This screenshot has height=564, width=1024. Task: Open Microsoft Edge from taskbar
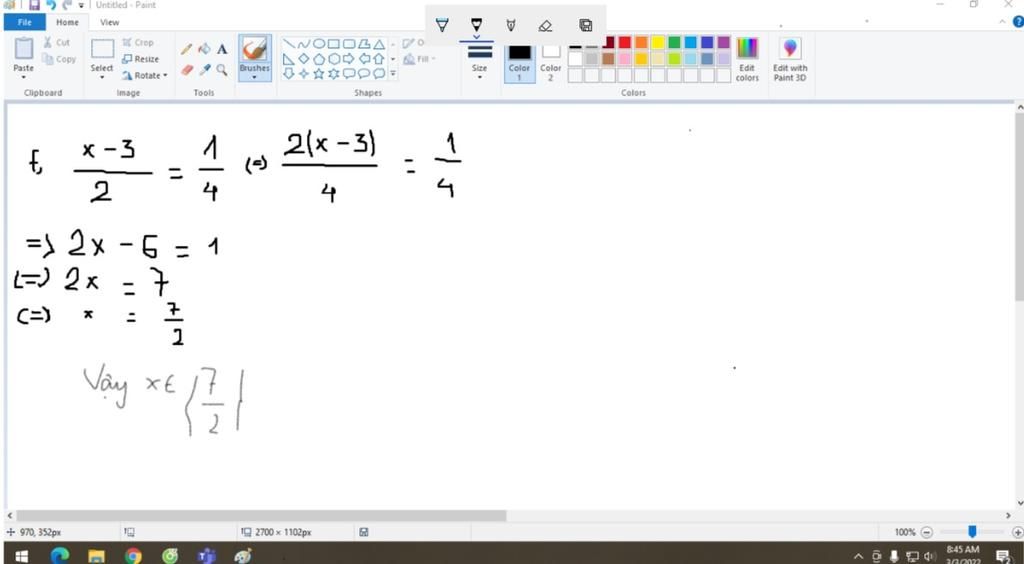(59, 556)
